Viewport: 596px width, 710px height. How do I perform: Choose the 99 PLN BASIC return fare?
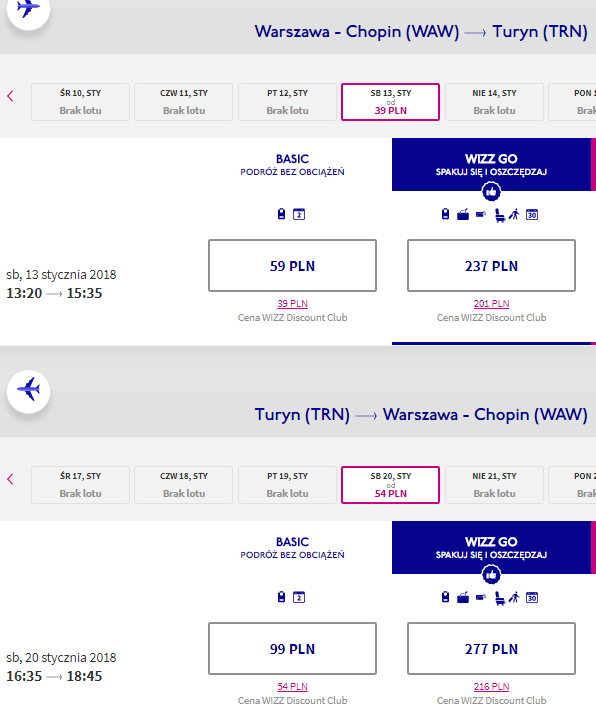point(292,649)
